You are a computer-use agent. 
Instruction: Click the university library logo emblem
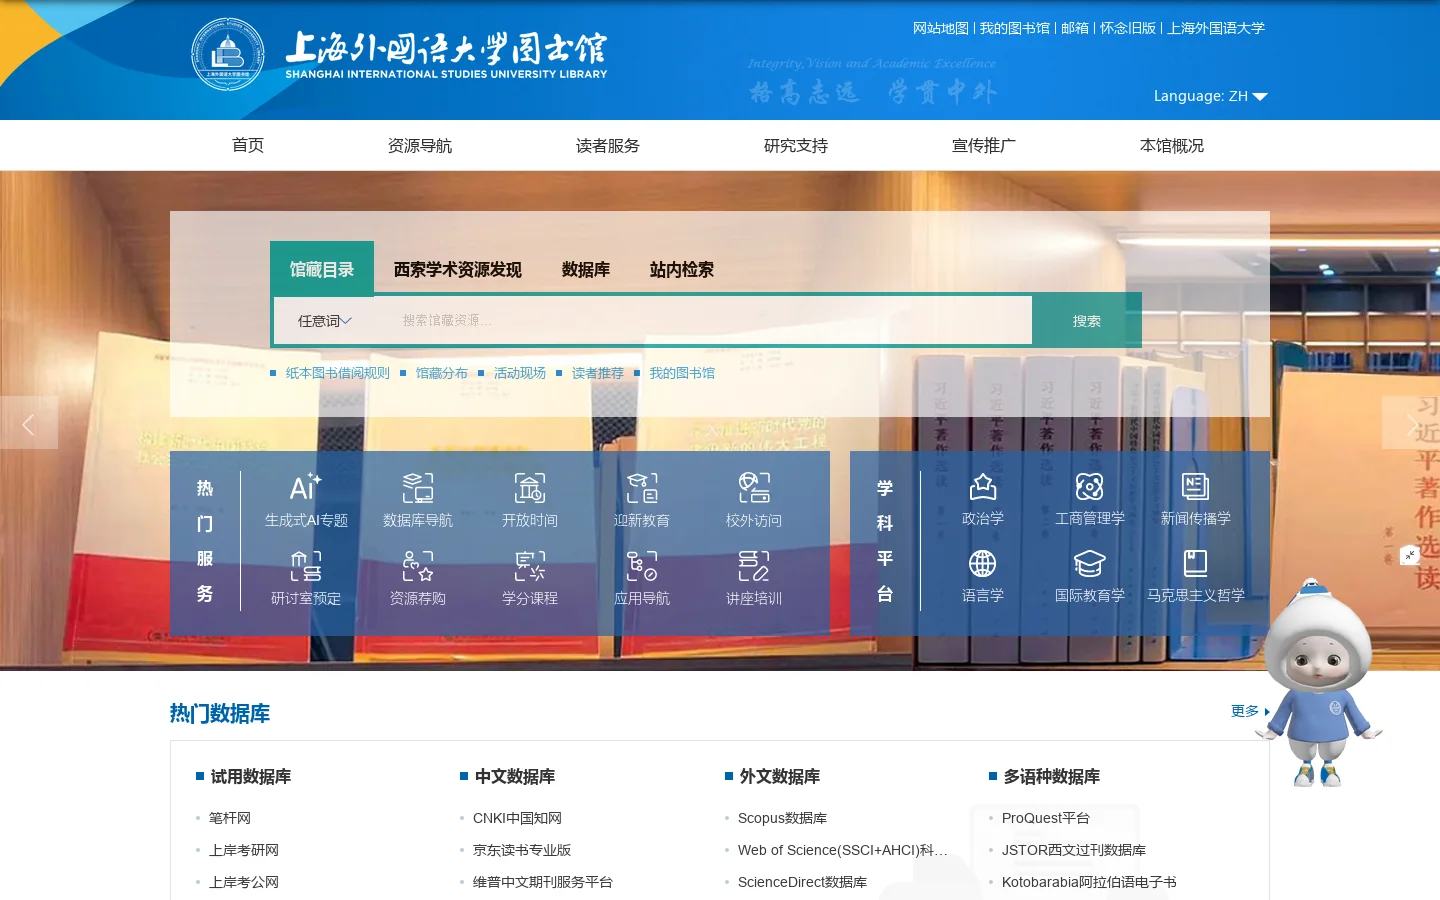(228, 54)
